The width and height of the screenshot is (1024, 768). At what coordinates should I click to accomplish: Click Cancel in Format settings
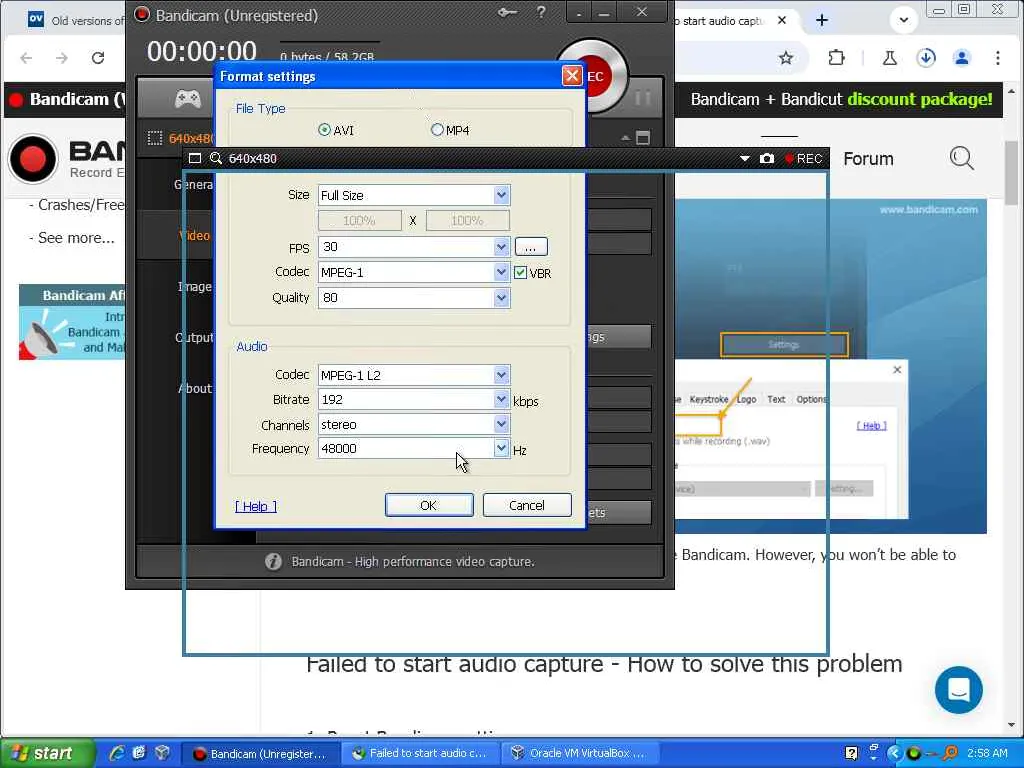[527, 505]
